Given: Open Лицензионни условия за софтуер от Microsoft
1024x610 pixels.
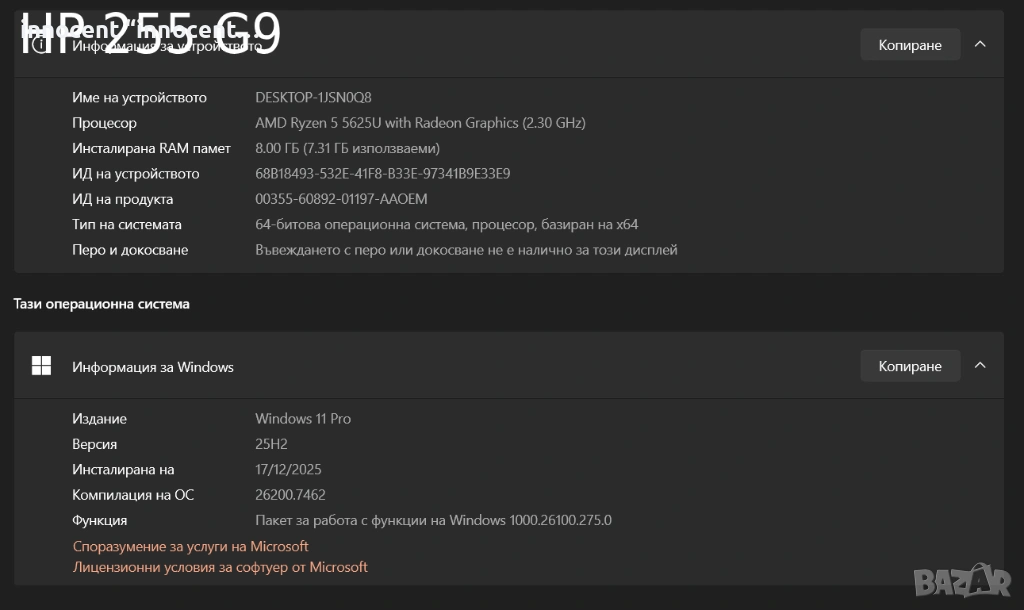Looking at the screenshot, I should click(220, 567).
